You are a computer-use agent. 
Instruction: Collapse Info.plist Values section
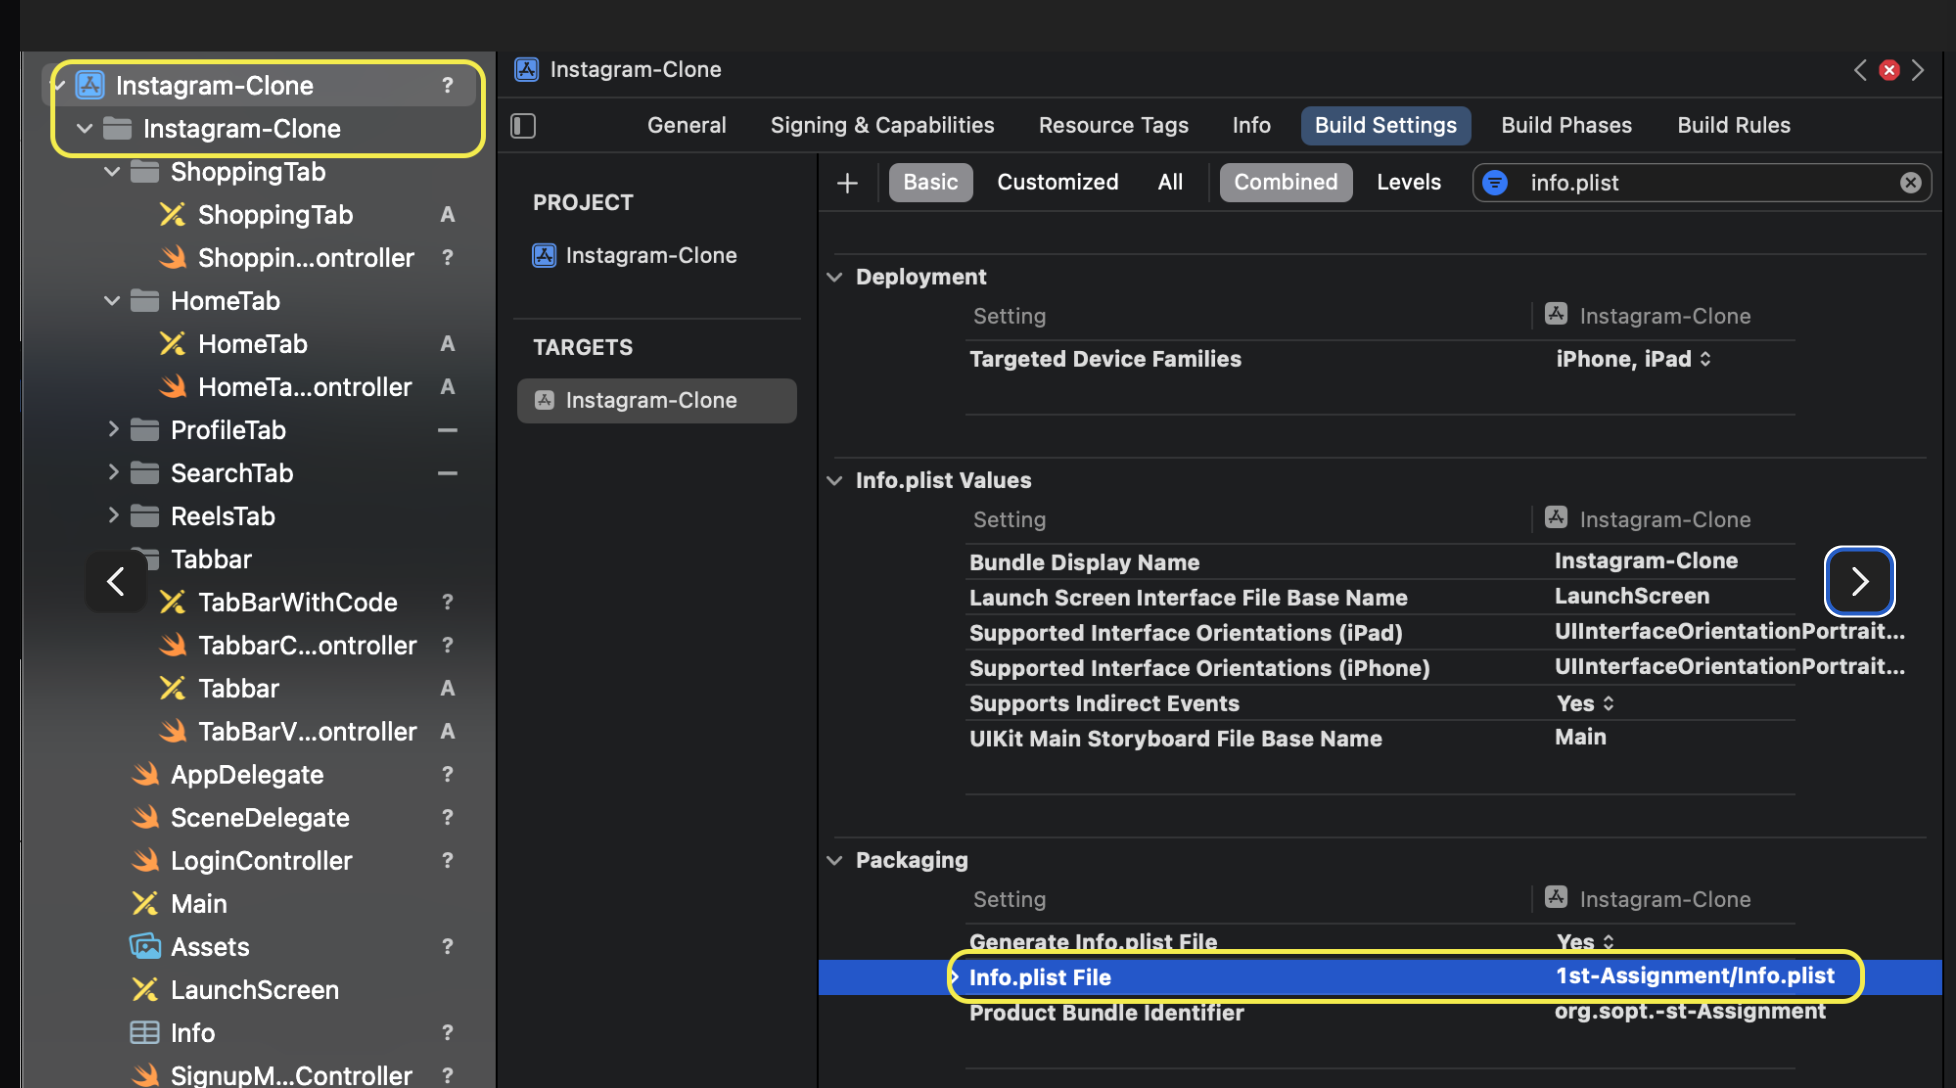[x=835, y=480]
